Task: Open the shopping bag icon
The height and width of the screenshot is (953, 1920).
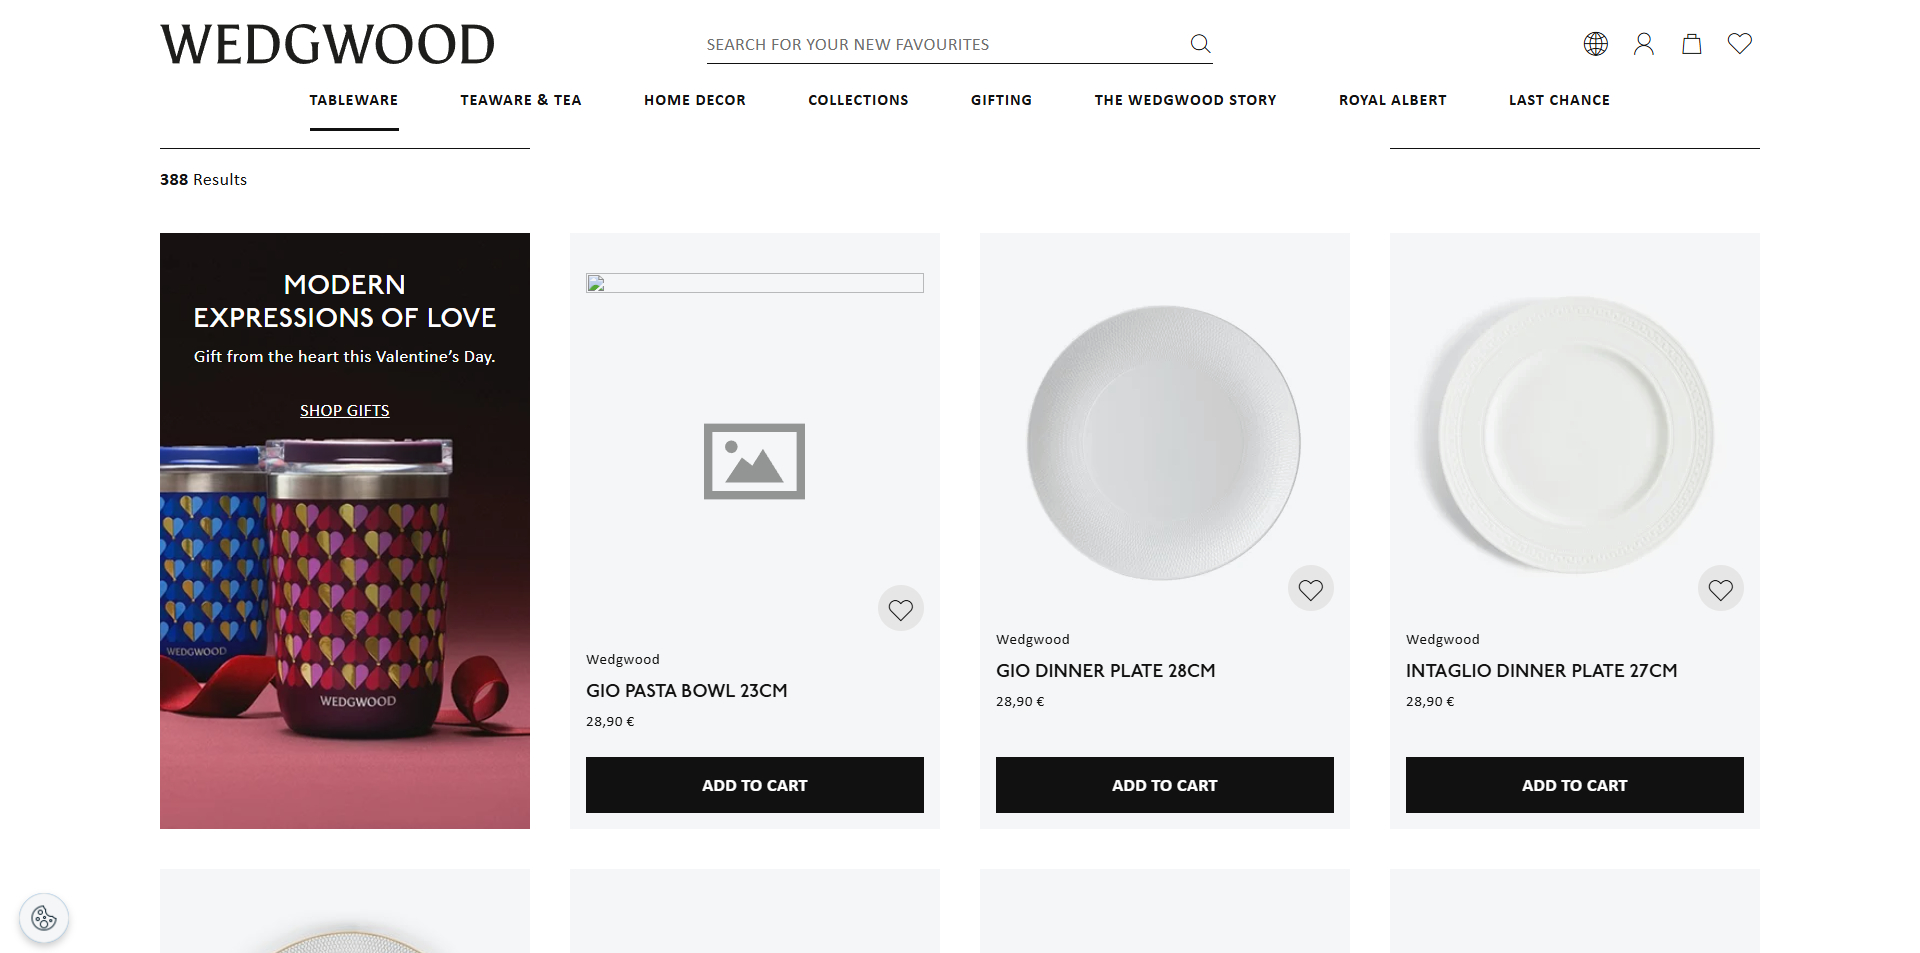Action: click(1691, 43)
